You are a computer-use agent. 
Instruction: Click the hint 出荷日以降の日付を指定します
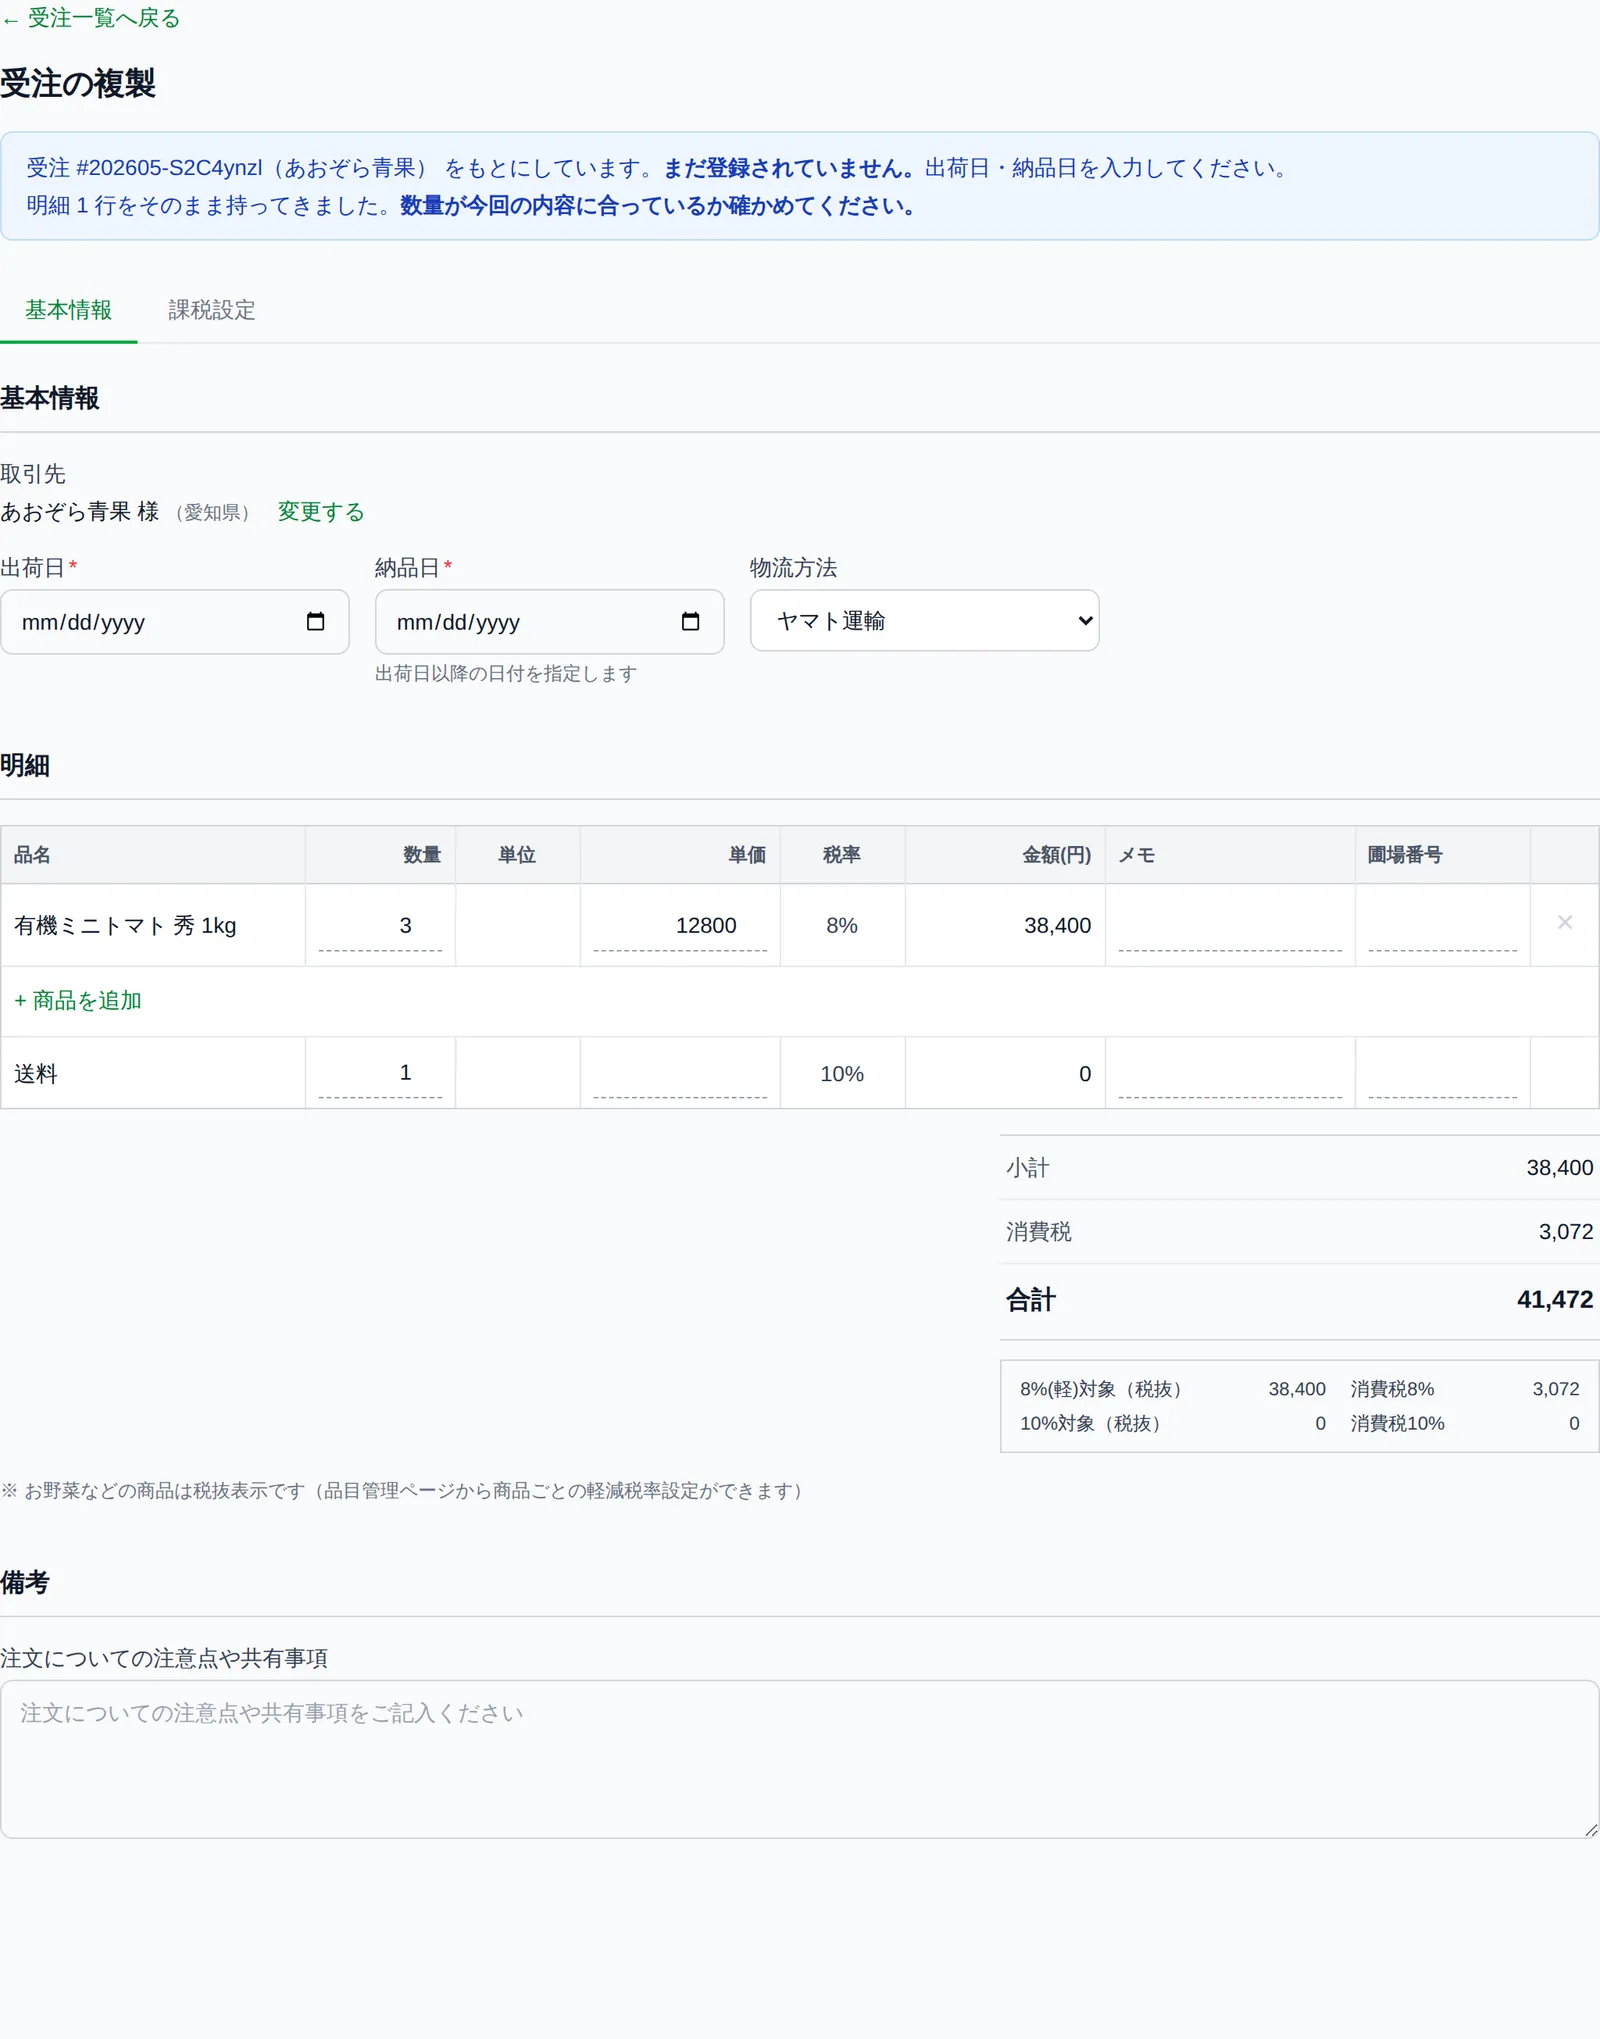pos(506,674)
